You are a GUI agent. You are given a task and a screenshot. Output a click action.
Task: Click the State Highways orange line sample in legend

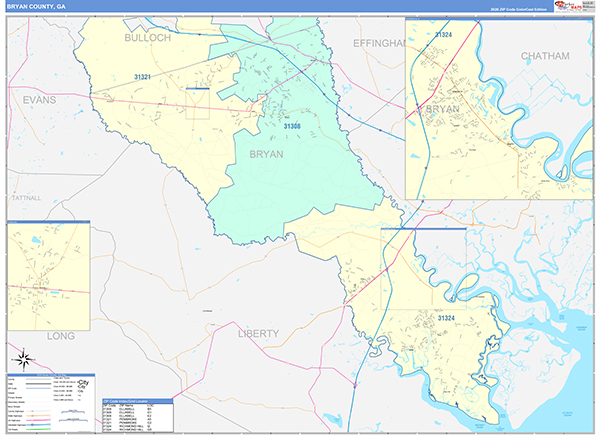pos(38,415)
